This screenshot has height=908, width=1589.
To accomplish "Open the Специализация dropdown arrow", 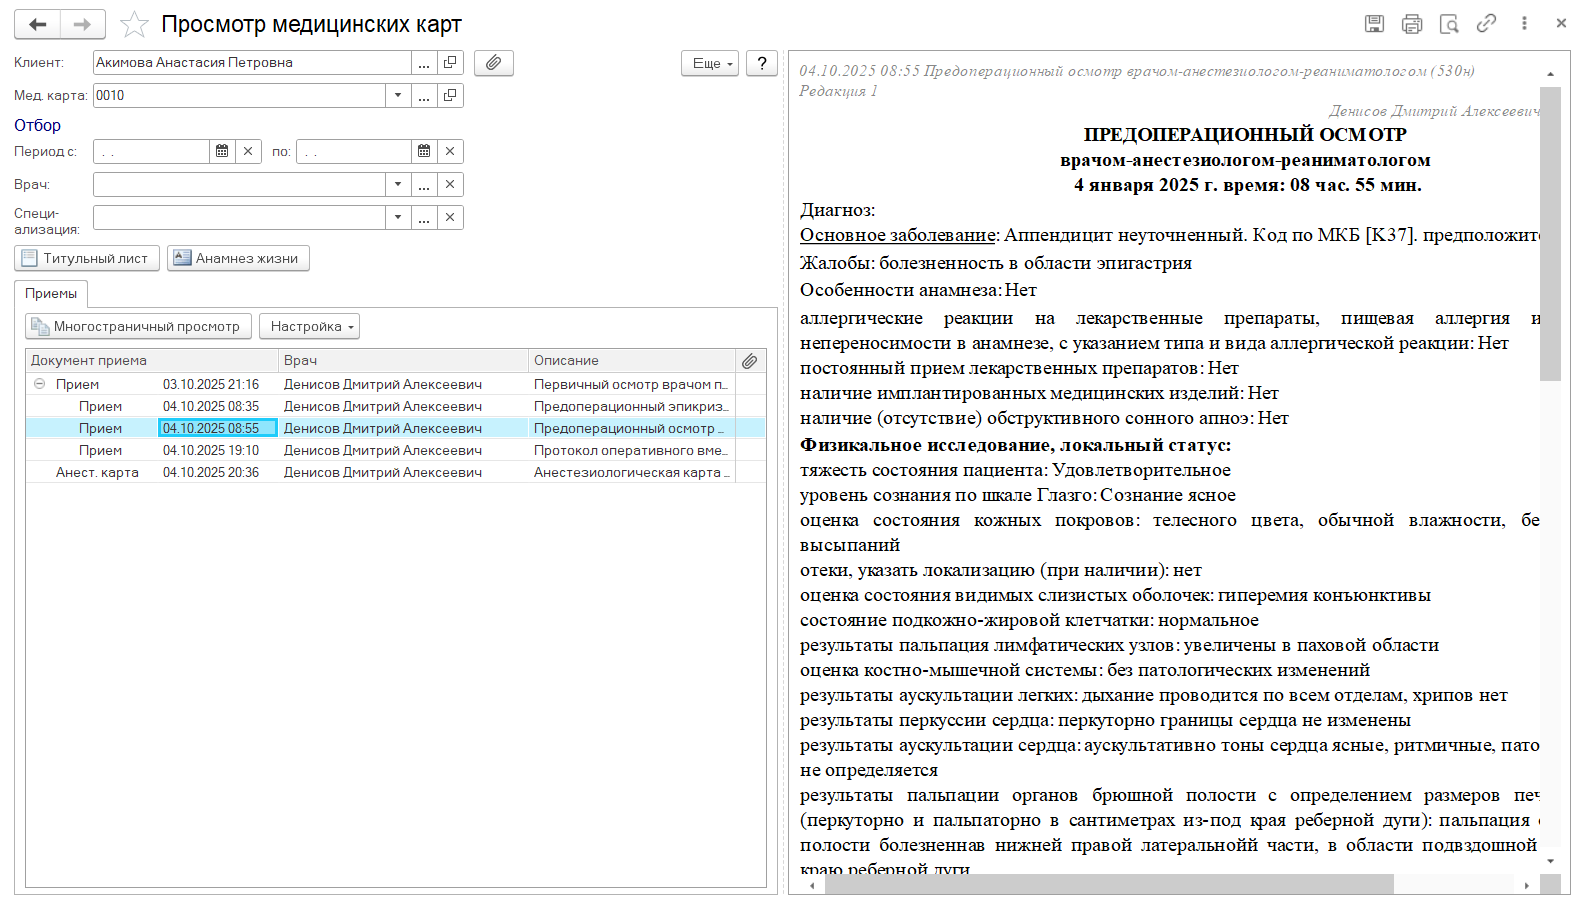I will pyautogui.click(x=398, y=217).
